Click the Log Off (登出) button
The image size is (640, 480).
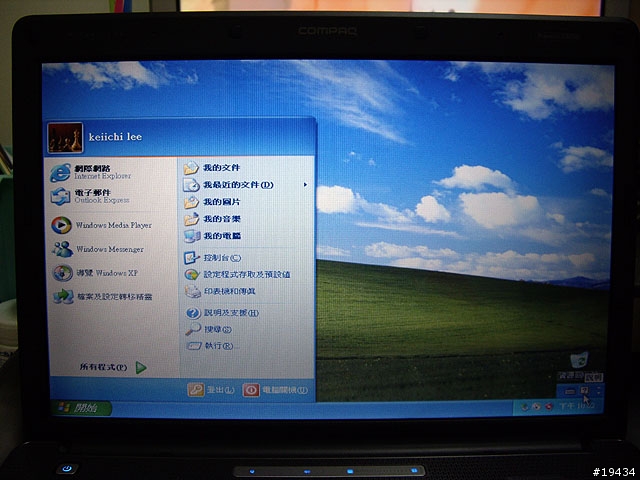[211, 390]
